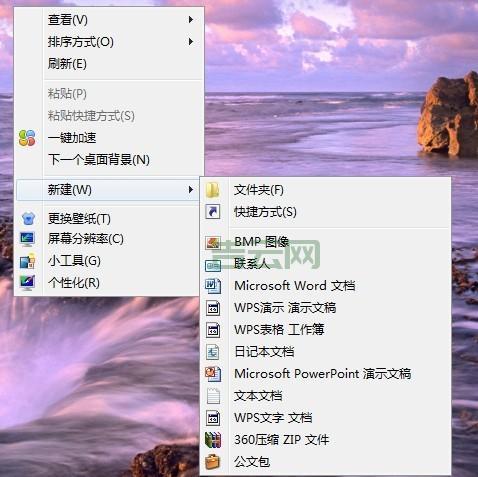Open 个性化(R)
Viewport: 478px width, 477px height.
(x=109, y=283)
